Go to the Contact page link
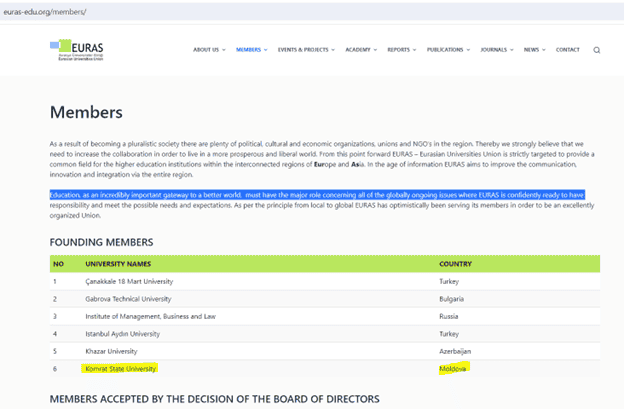The width and height of the screenshot is (624, 409). tap(567, 49)
